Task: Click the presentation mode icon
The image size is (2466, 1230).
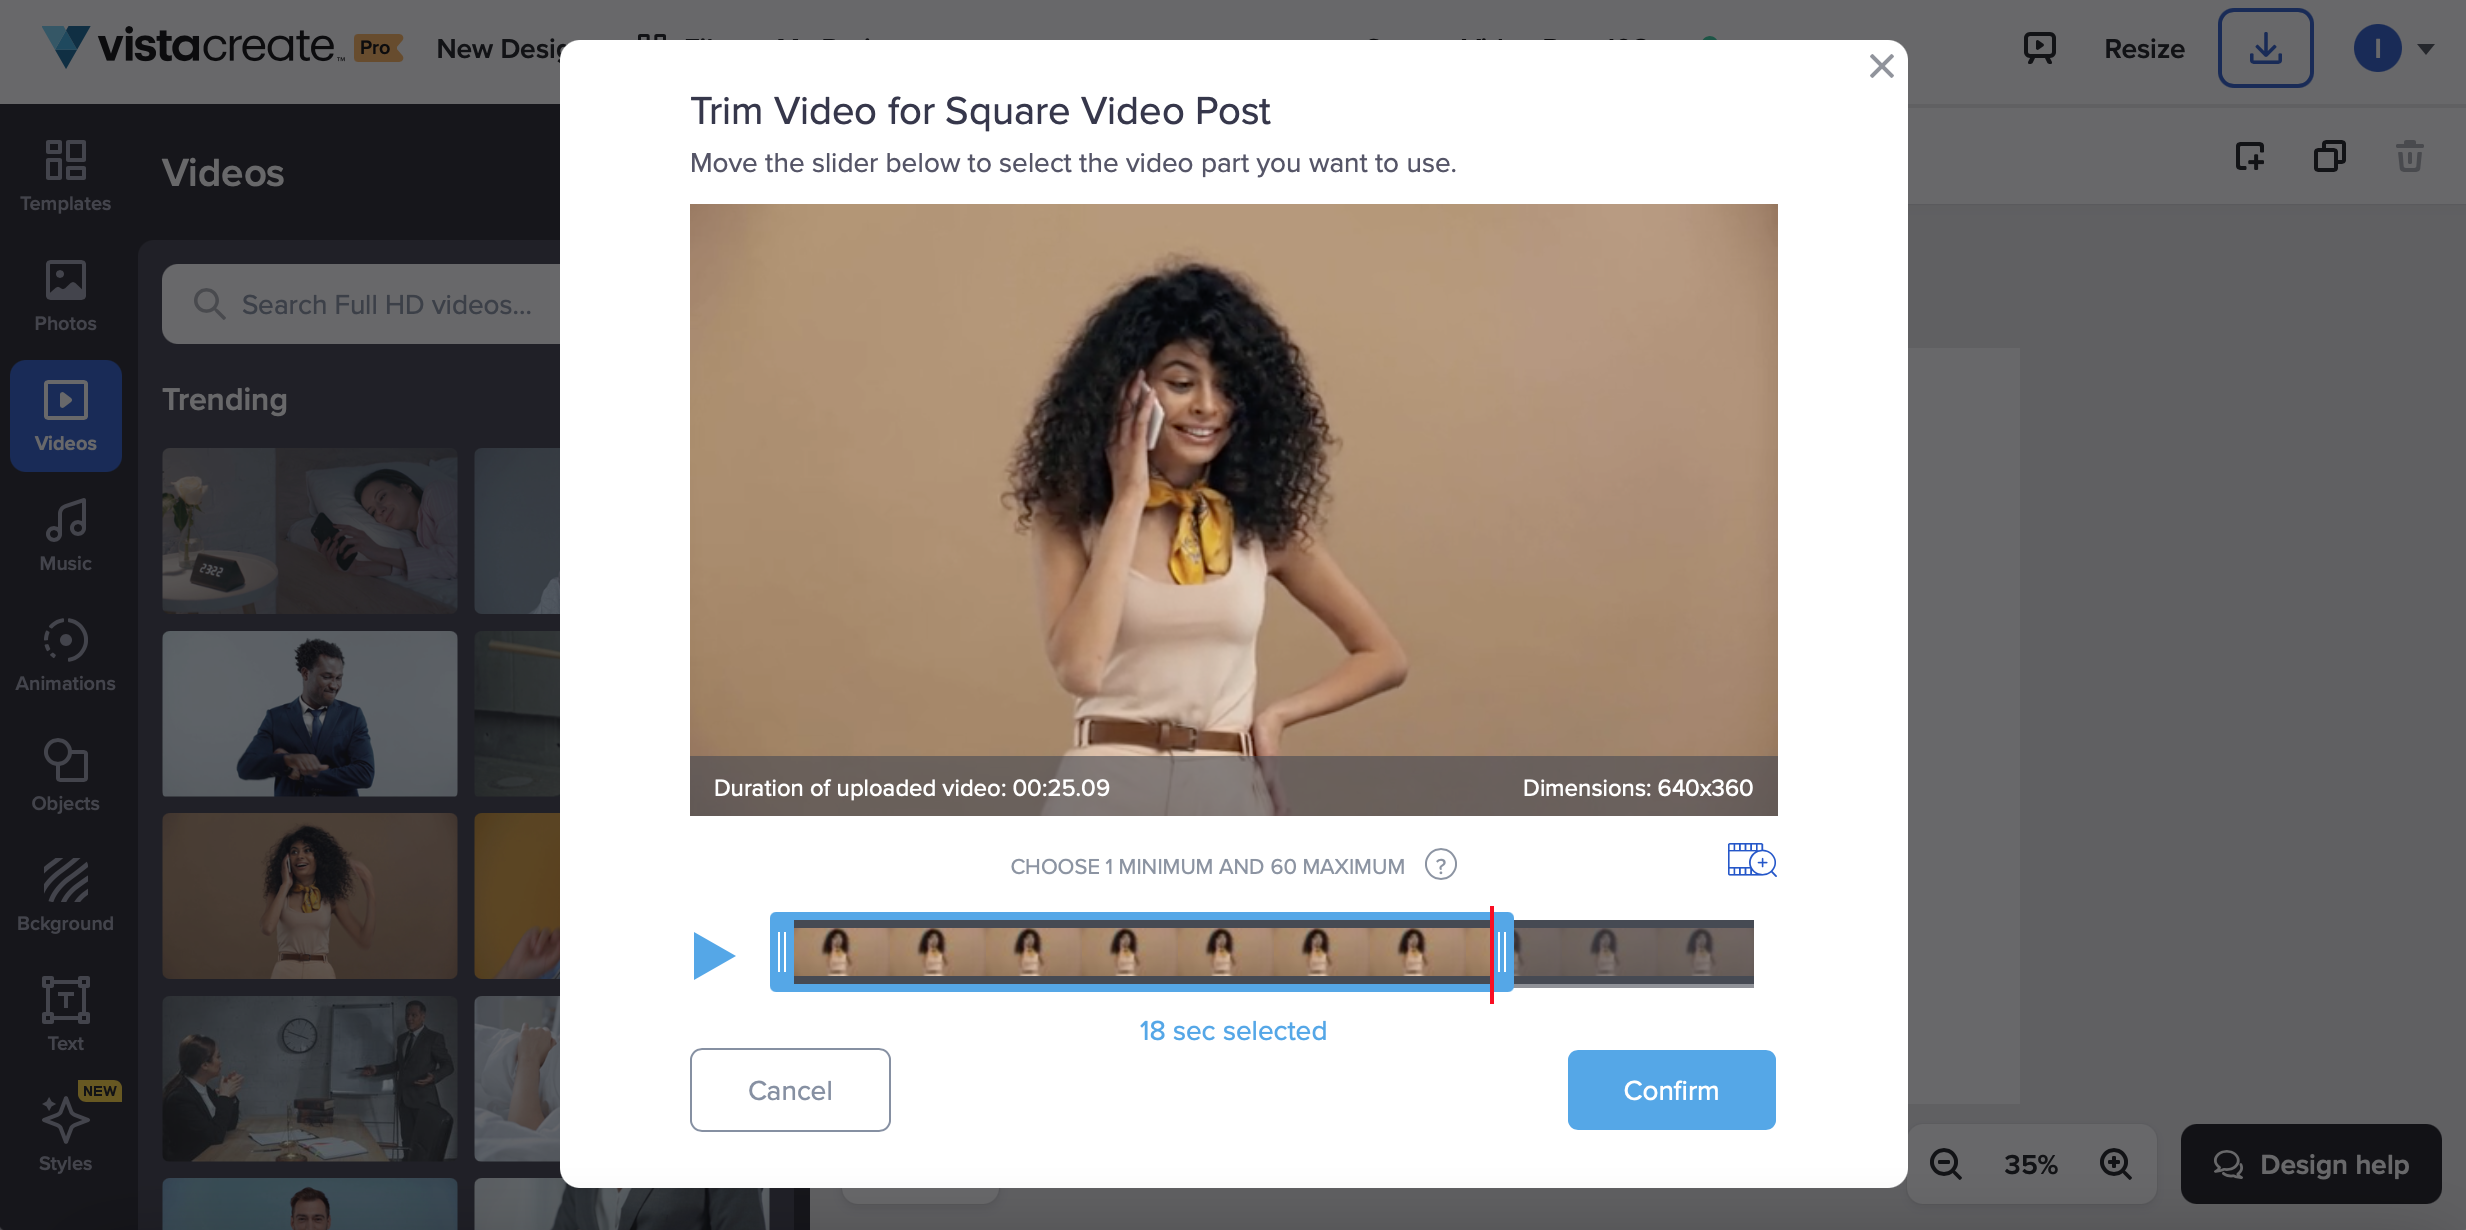Action: [x=2039, y=48]
